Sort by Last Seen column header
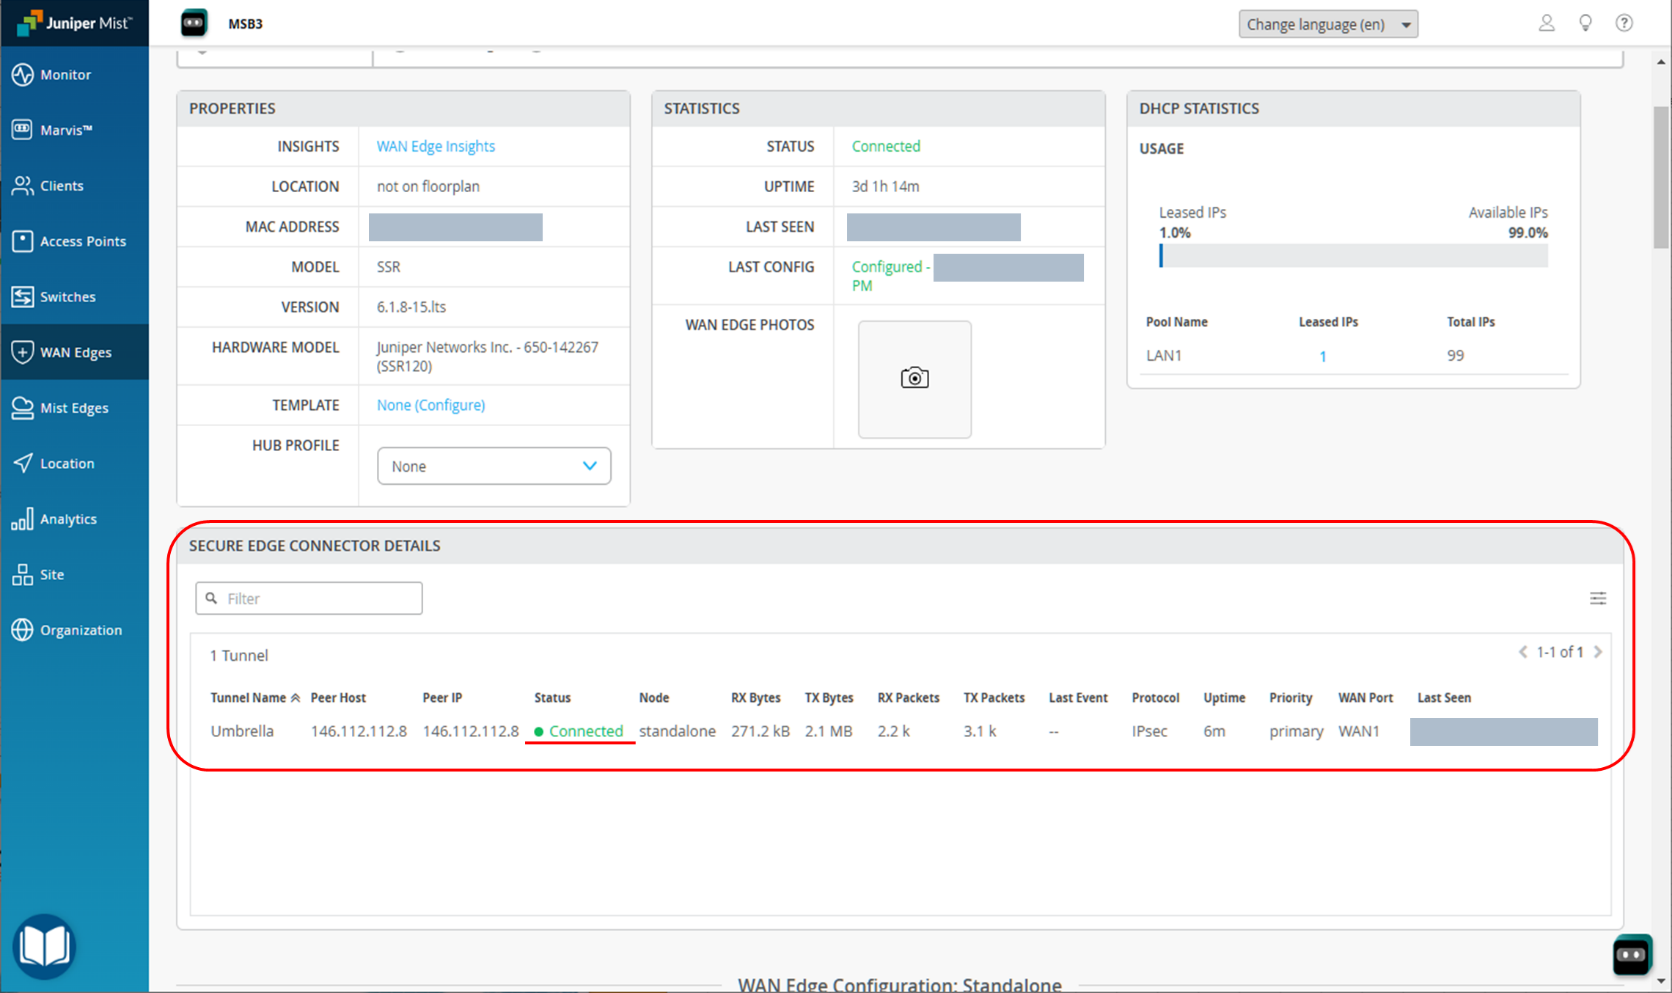 pyautogui.click(x=1444, y=698)
